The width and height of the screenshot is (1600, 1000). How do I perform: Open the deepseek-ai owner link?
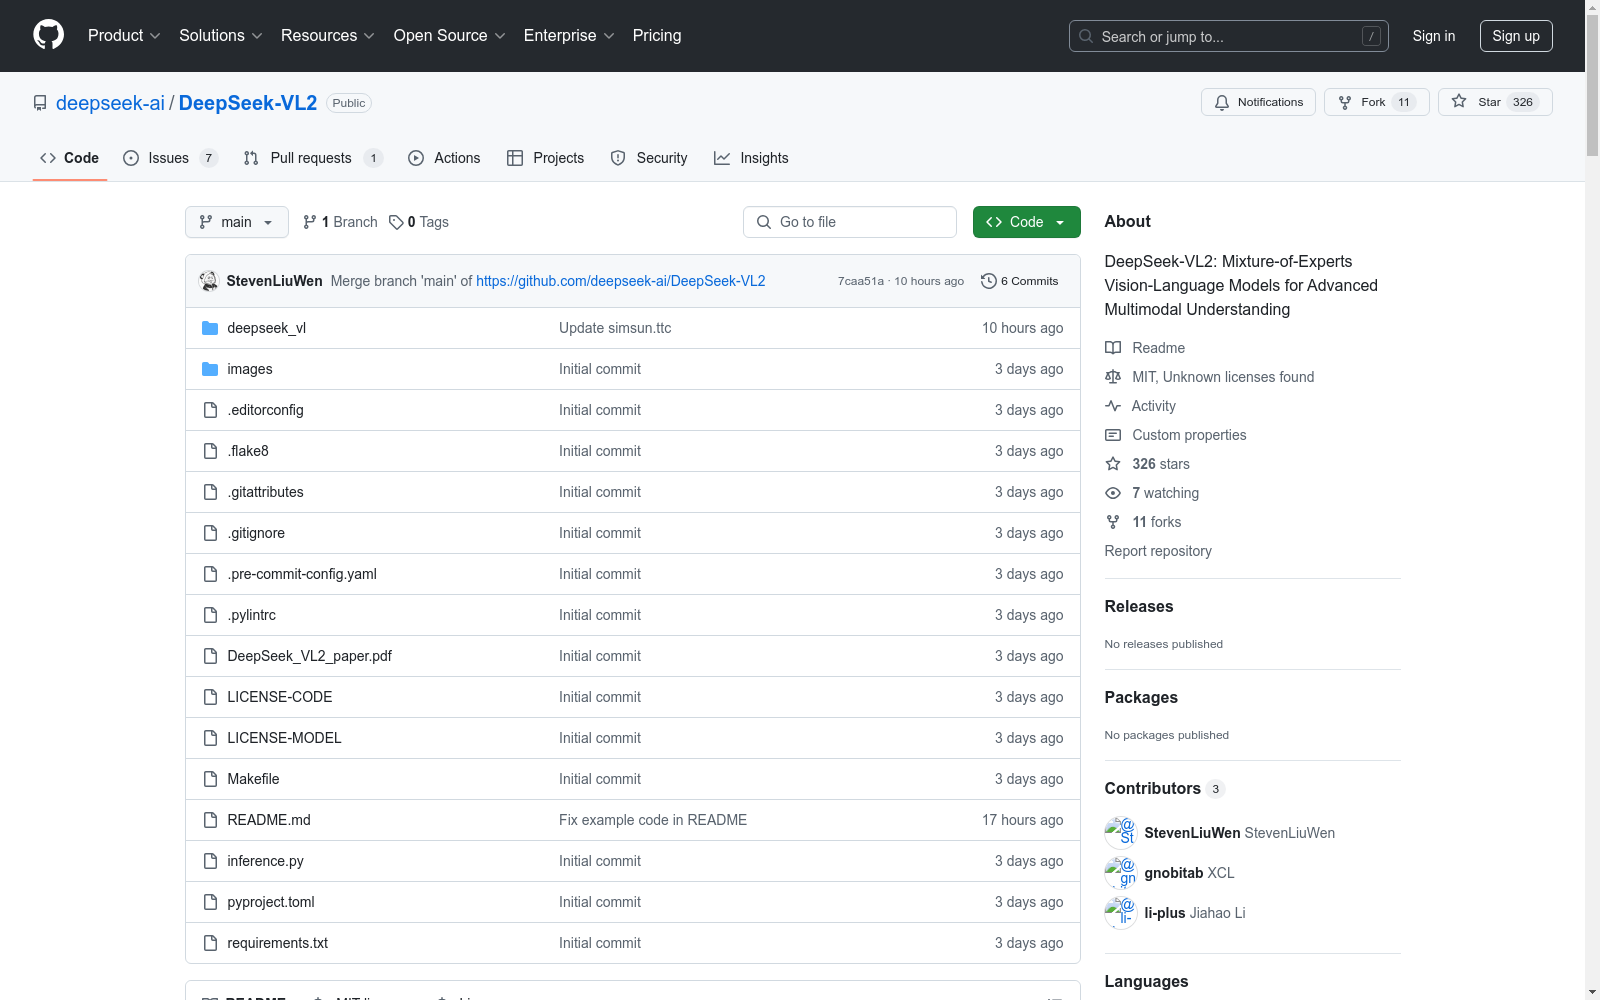click(110, 103)
